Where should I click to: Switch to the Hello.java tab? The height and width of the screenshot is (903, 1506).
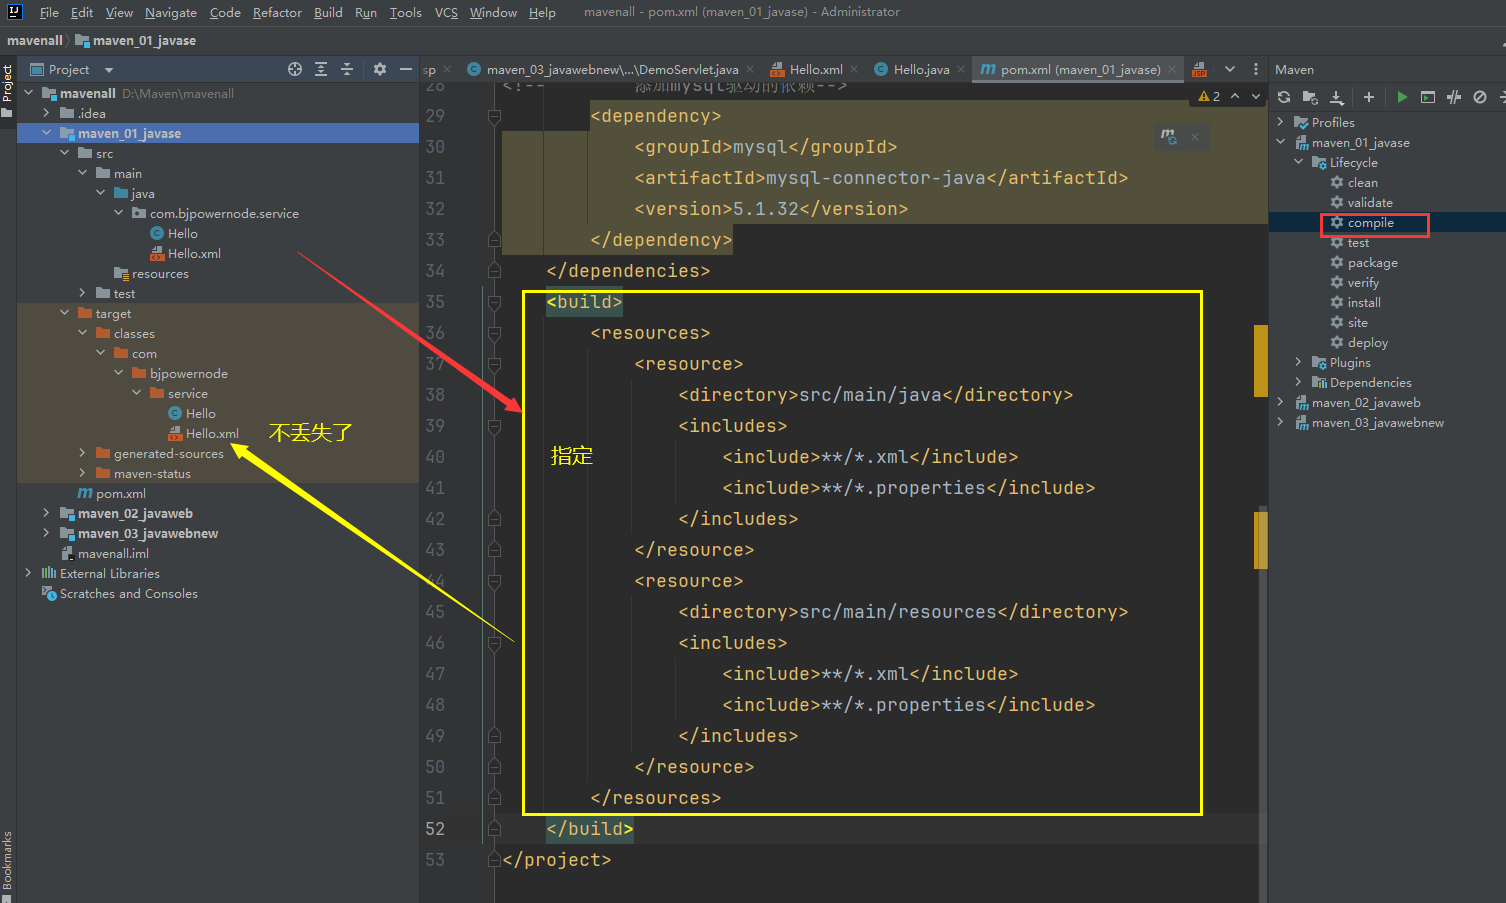point(920,69)
